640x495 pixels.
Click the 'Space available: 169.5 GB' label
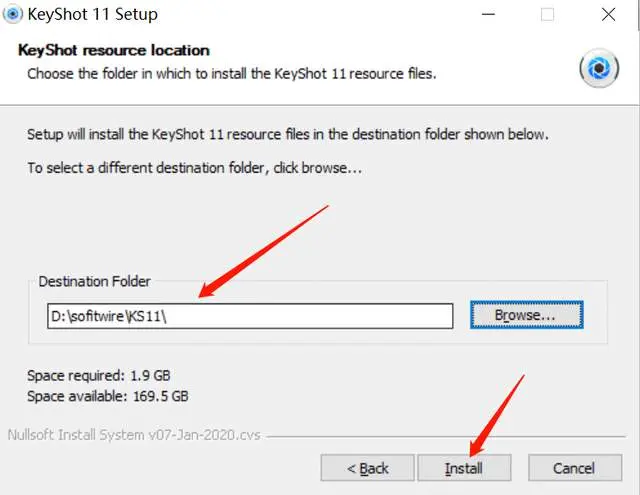coord(107,396)
